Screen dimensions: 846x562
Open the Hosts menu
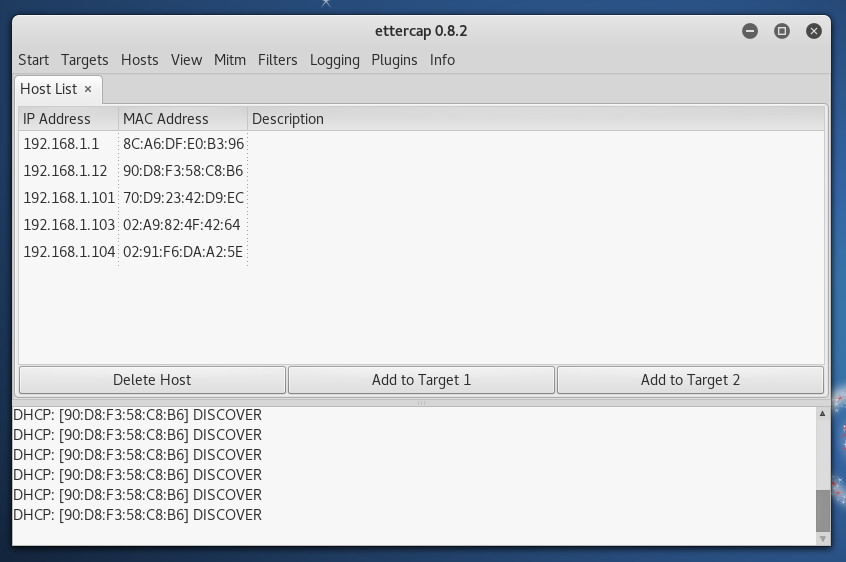(x=140, y=60)
